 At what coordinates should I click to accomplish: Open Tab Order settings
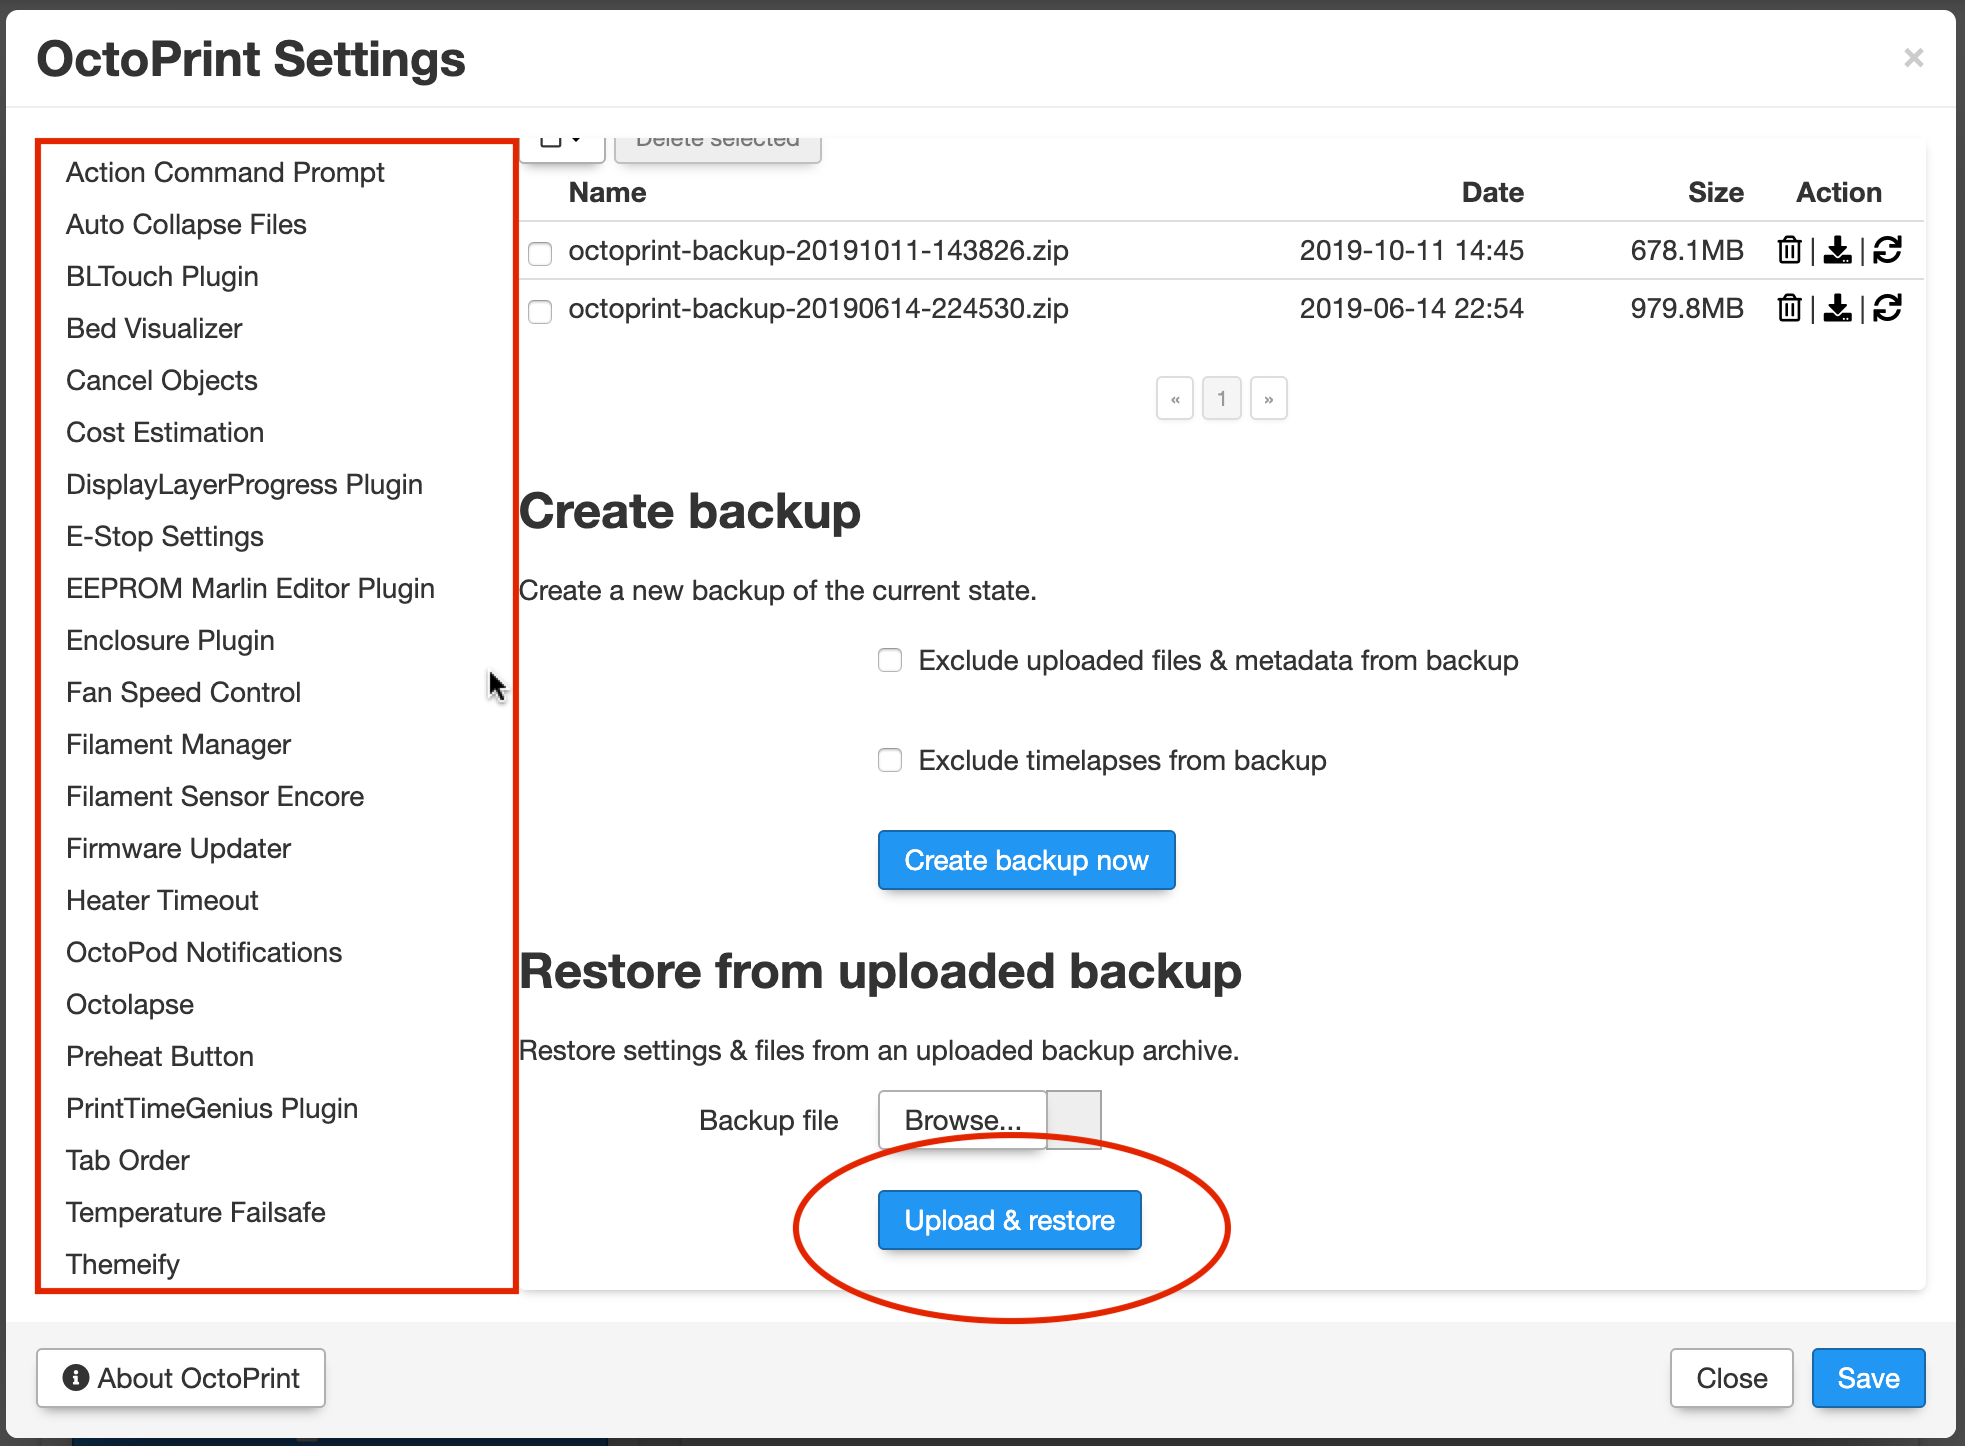(x=128, y=1160)
